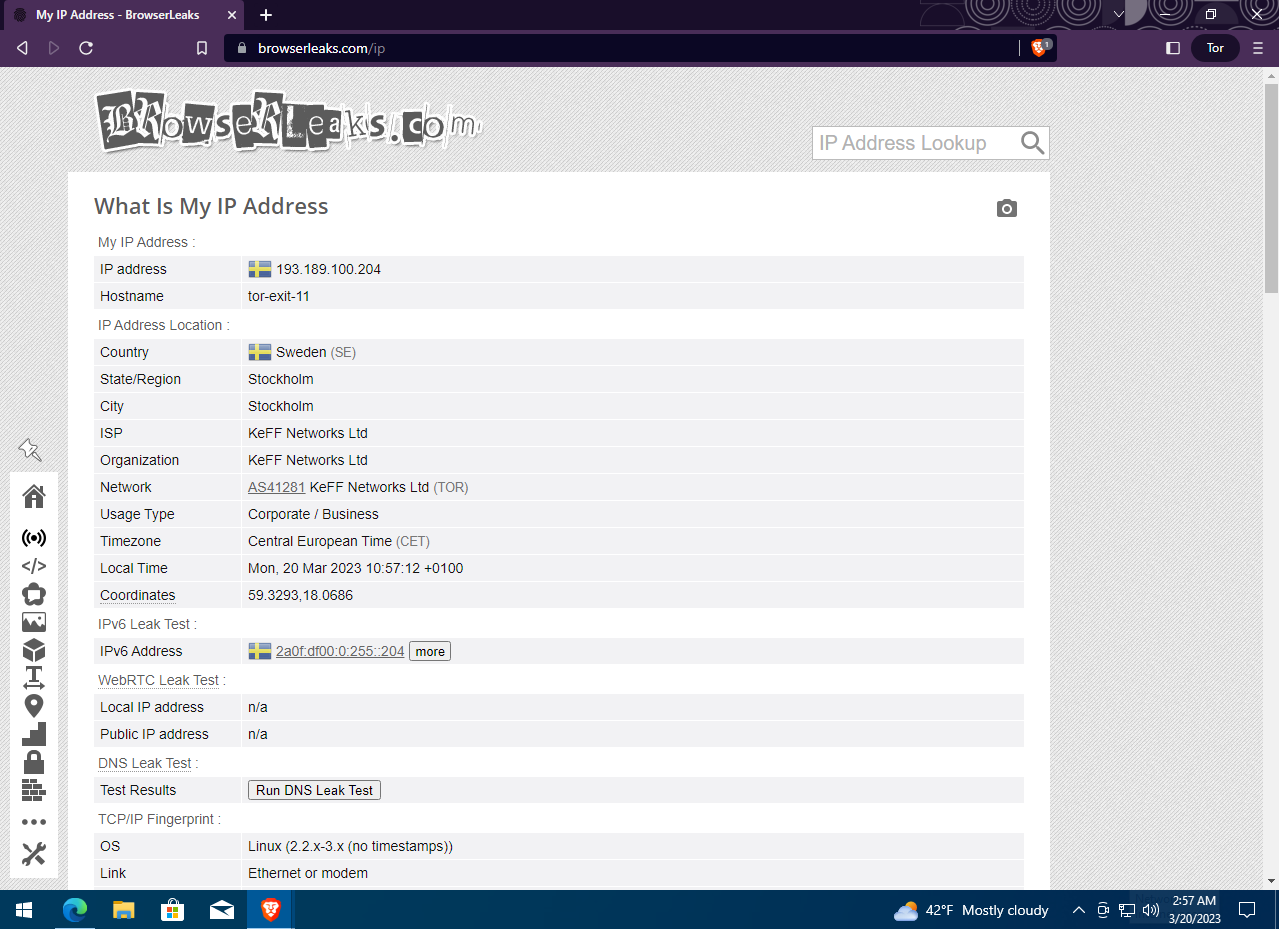
Task: Bookmark this page using the bookmark icon
Action: pos(202,48)
